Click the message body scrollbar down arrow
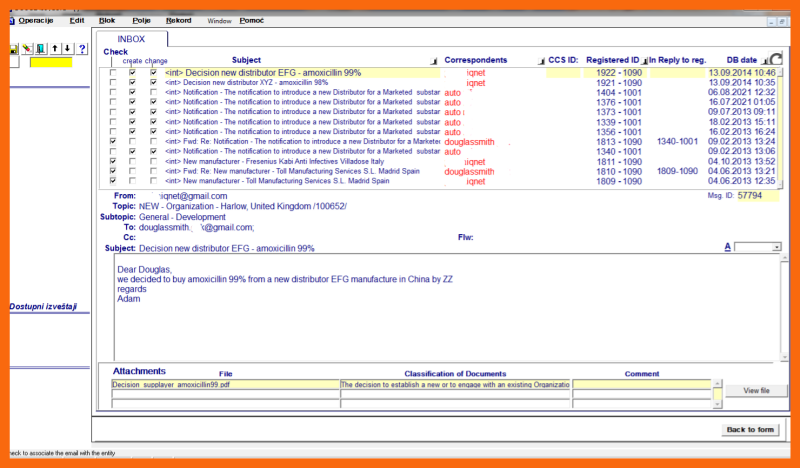The height and width of the screenshot is (468, 800). click(785, 357)
